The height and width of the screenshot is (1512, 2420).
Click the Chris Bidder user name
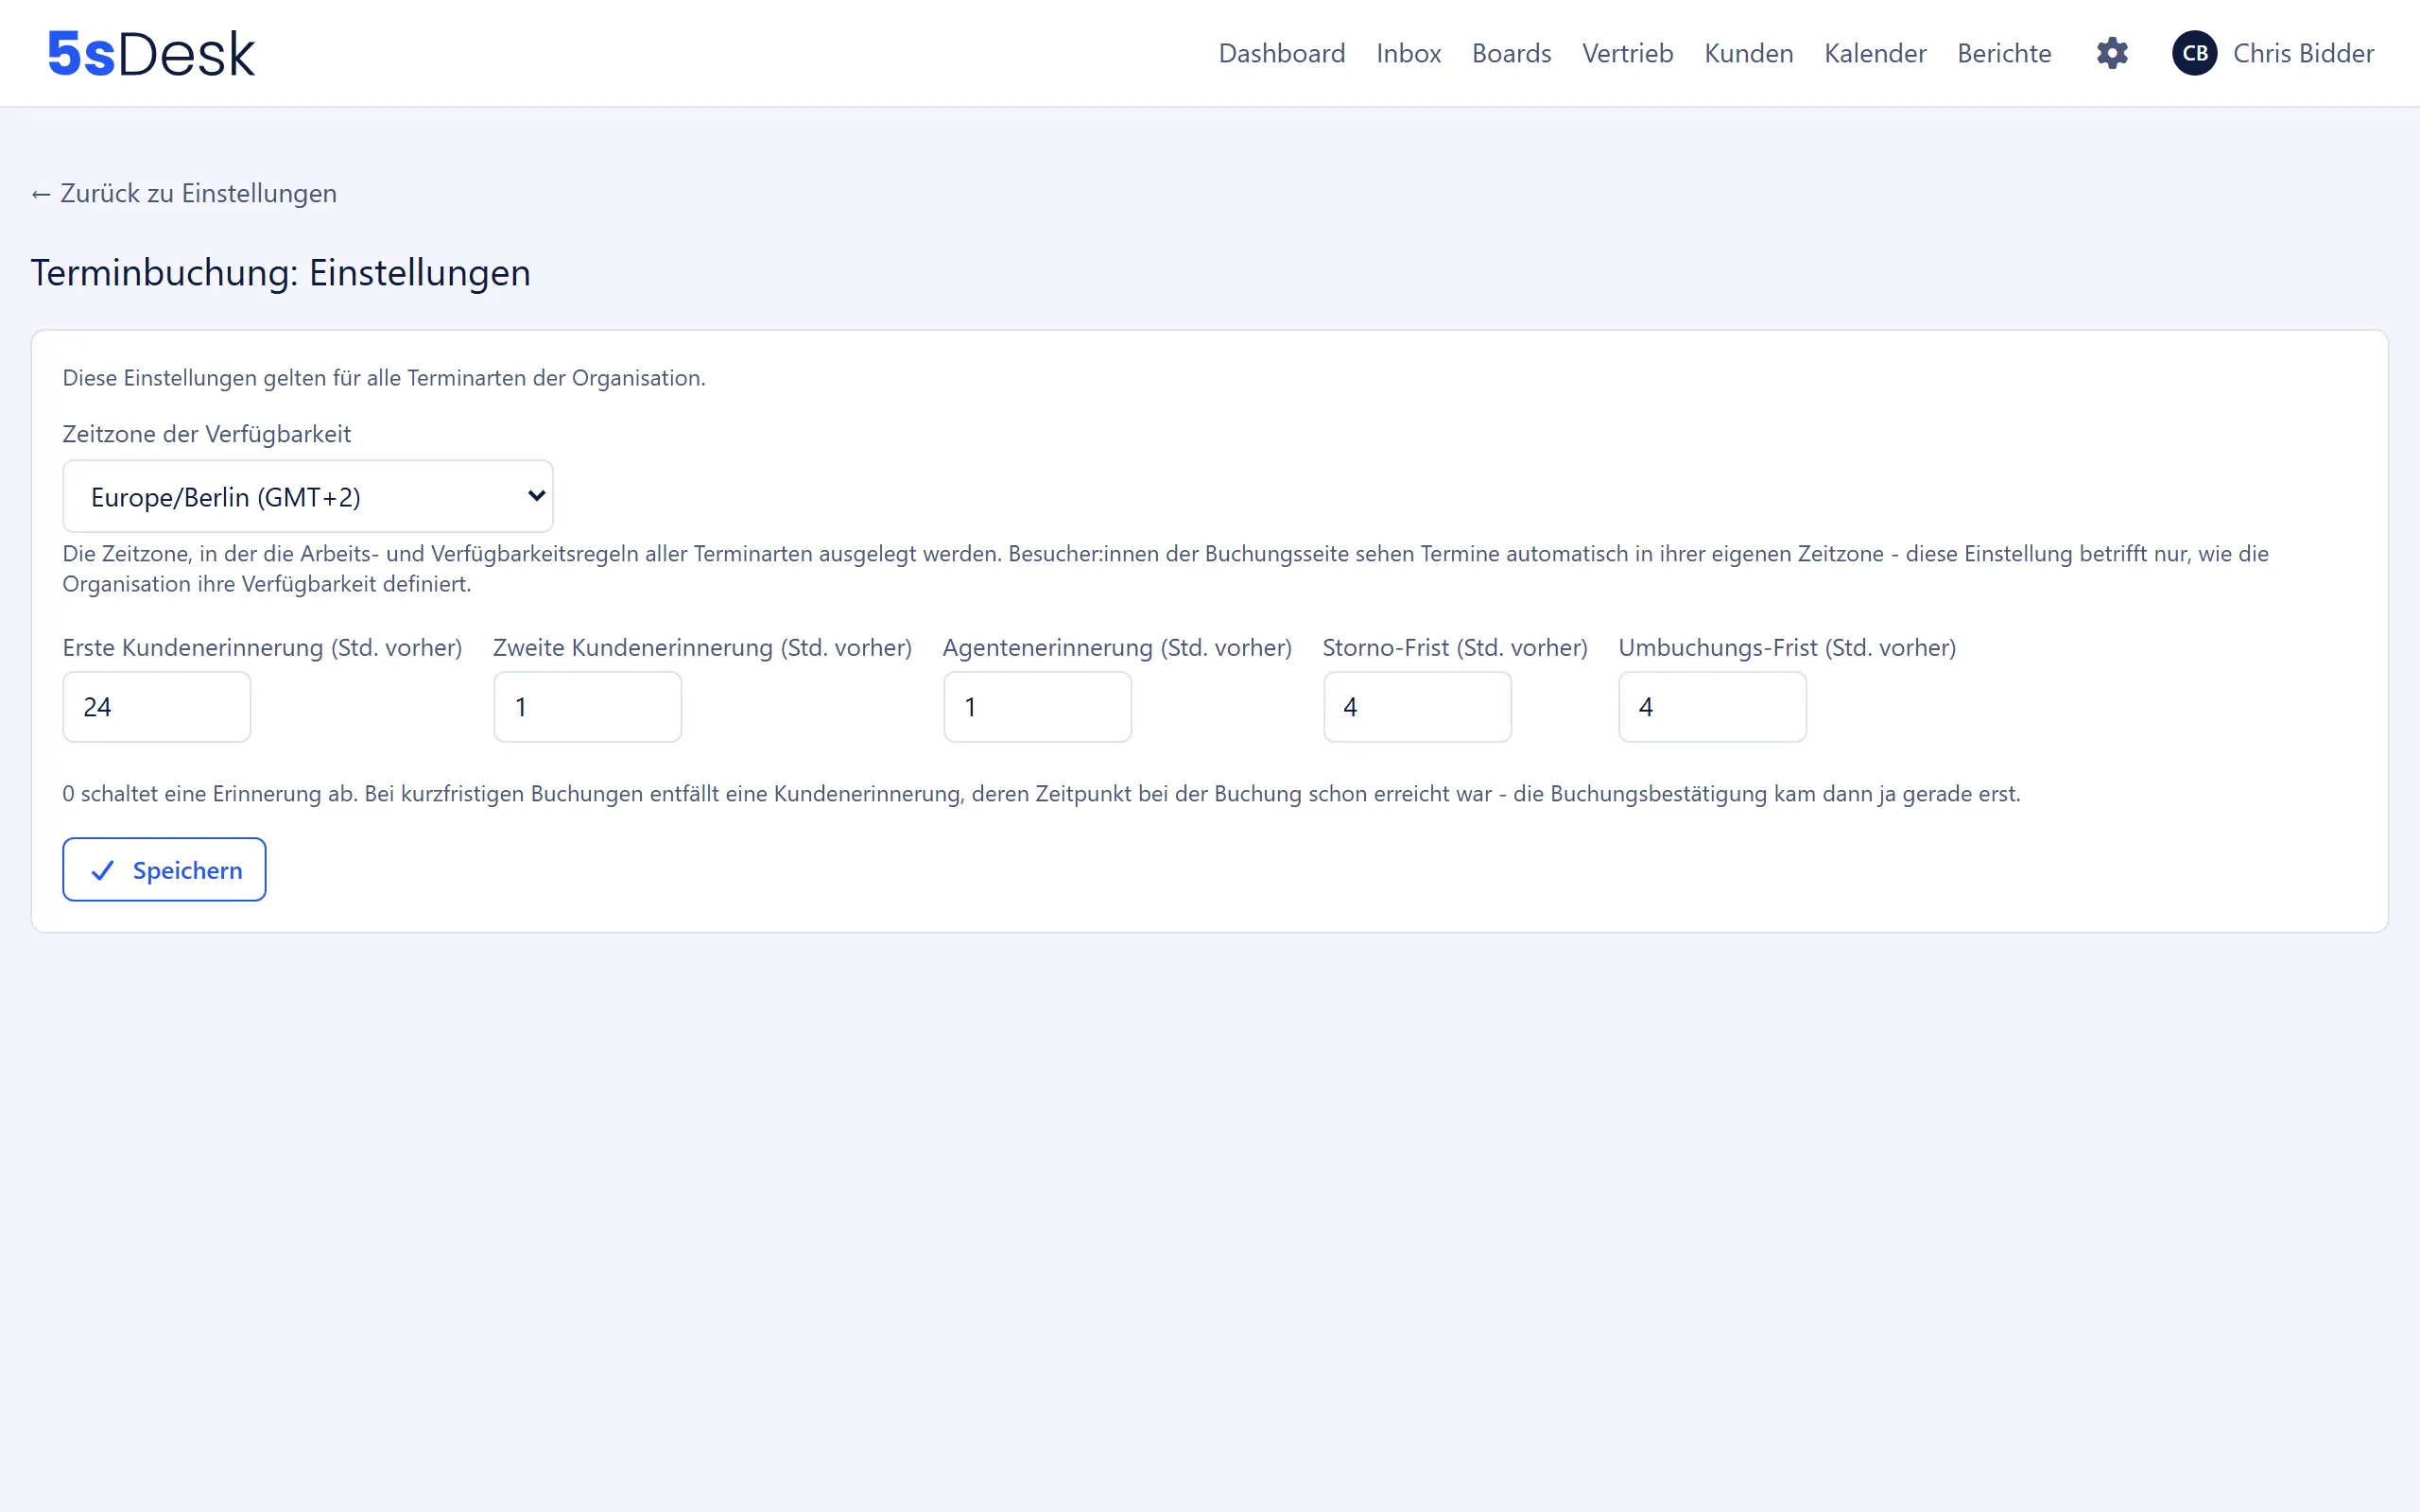[2303, 53]
